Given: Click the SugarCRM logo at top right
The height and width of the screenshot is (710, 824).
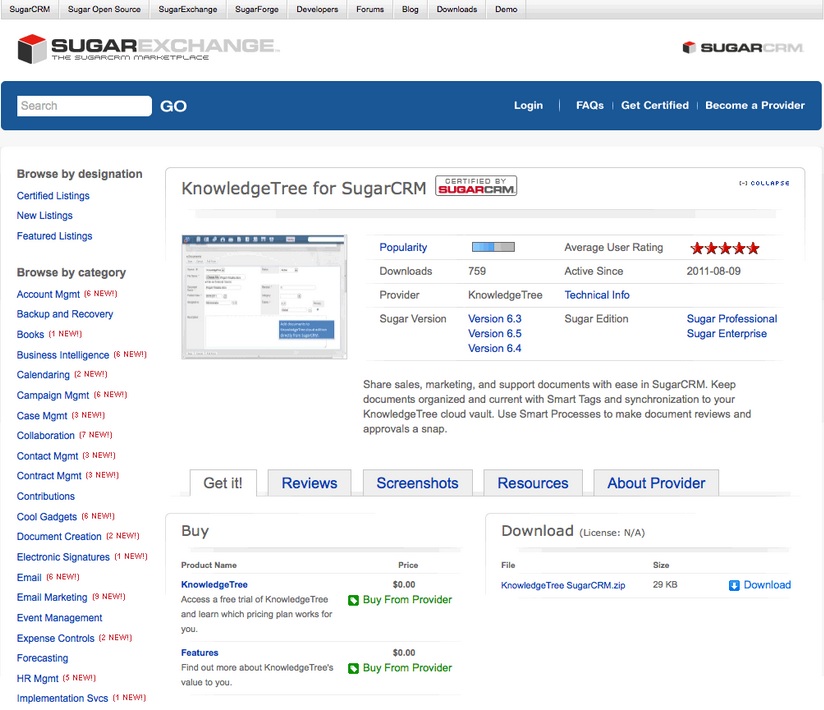Looking at the screenshot, I should [743, 47].
